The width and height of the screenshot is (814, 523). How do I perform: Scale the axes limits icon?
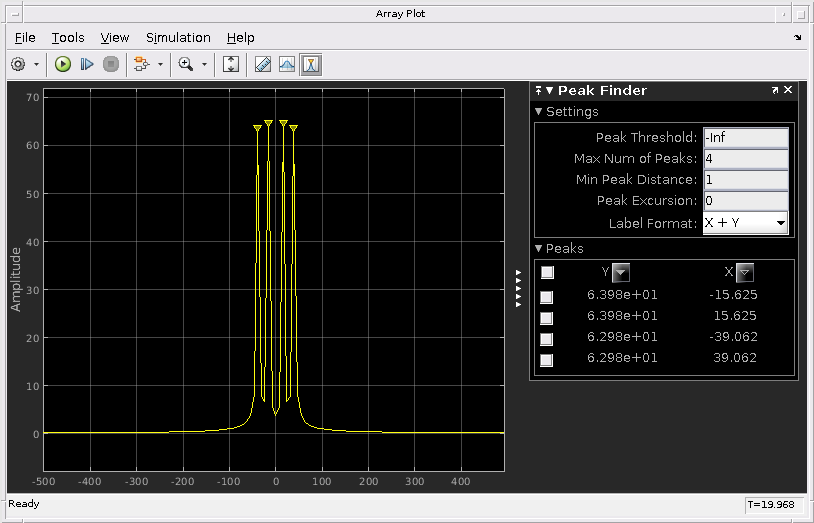pos(230,64)
